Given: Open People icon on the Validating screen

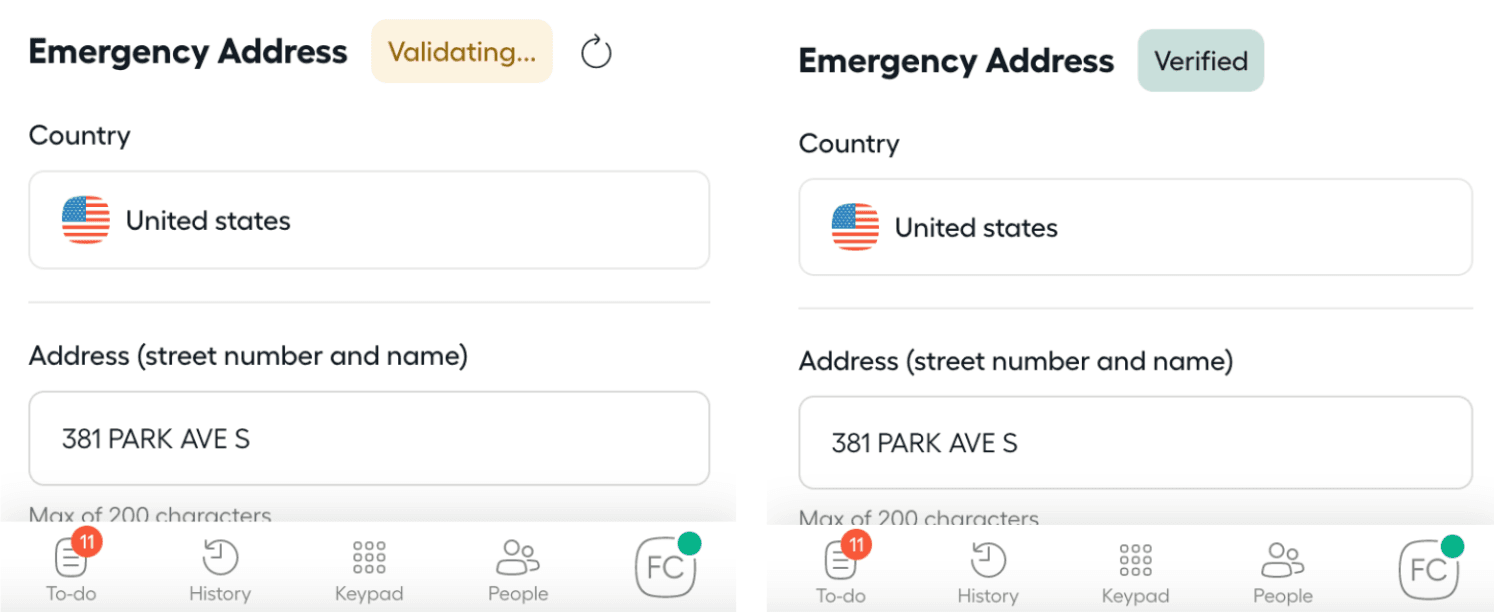Looking at the screenshot, I should [518, 557].
